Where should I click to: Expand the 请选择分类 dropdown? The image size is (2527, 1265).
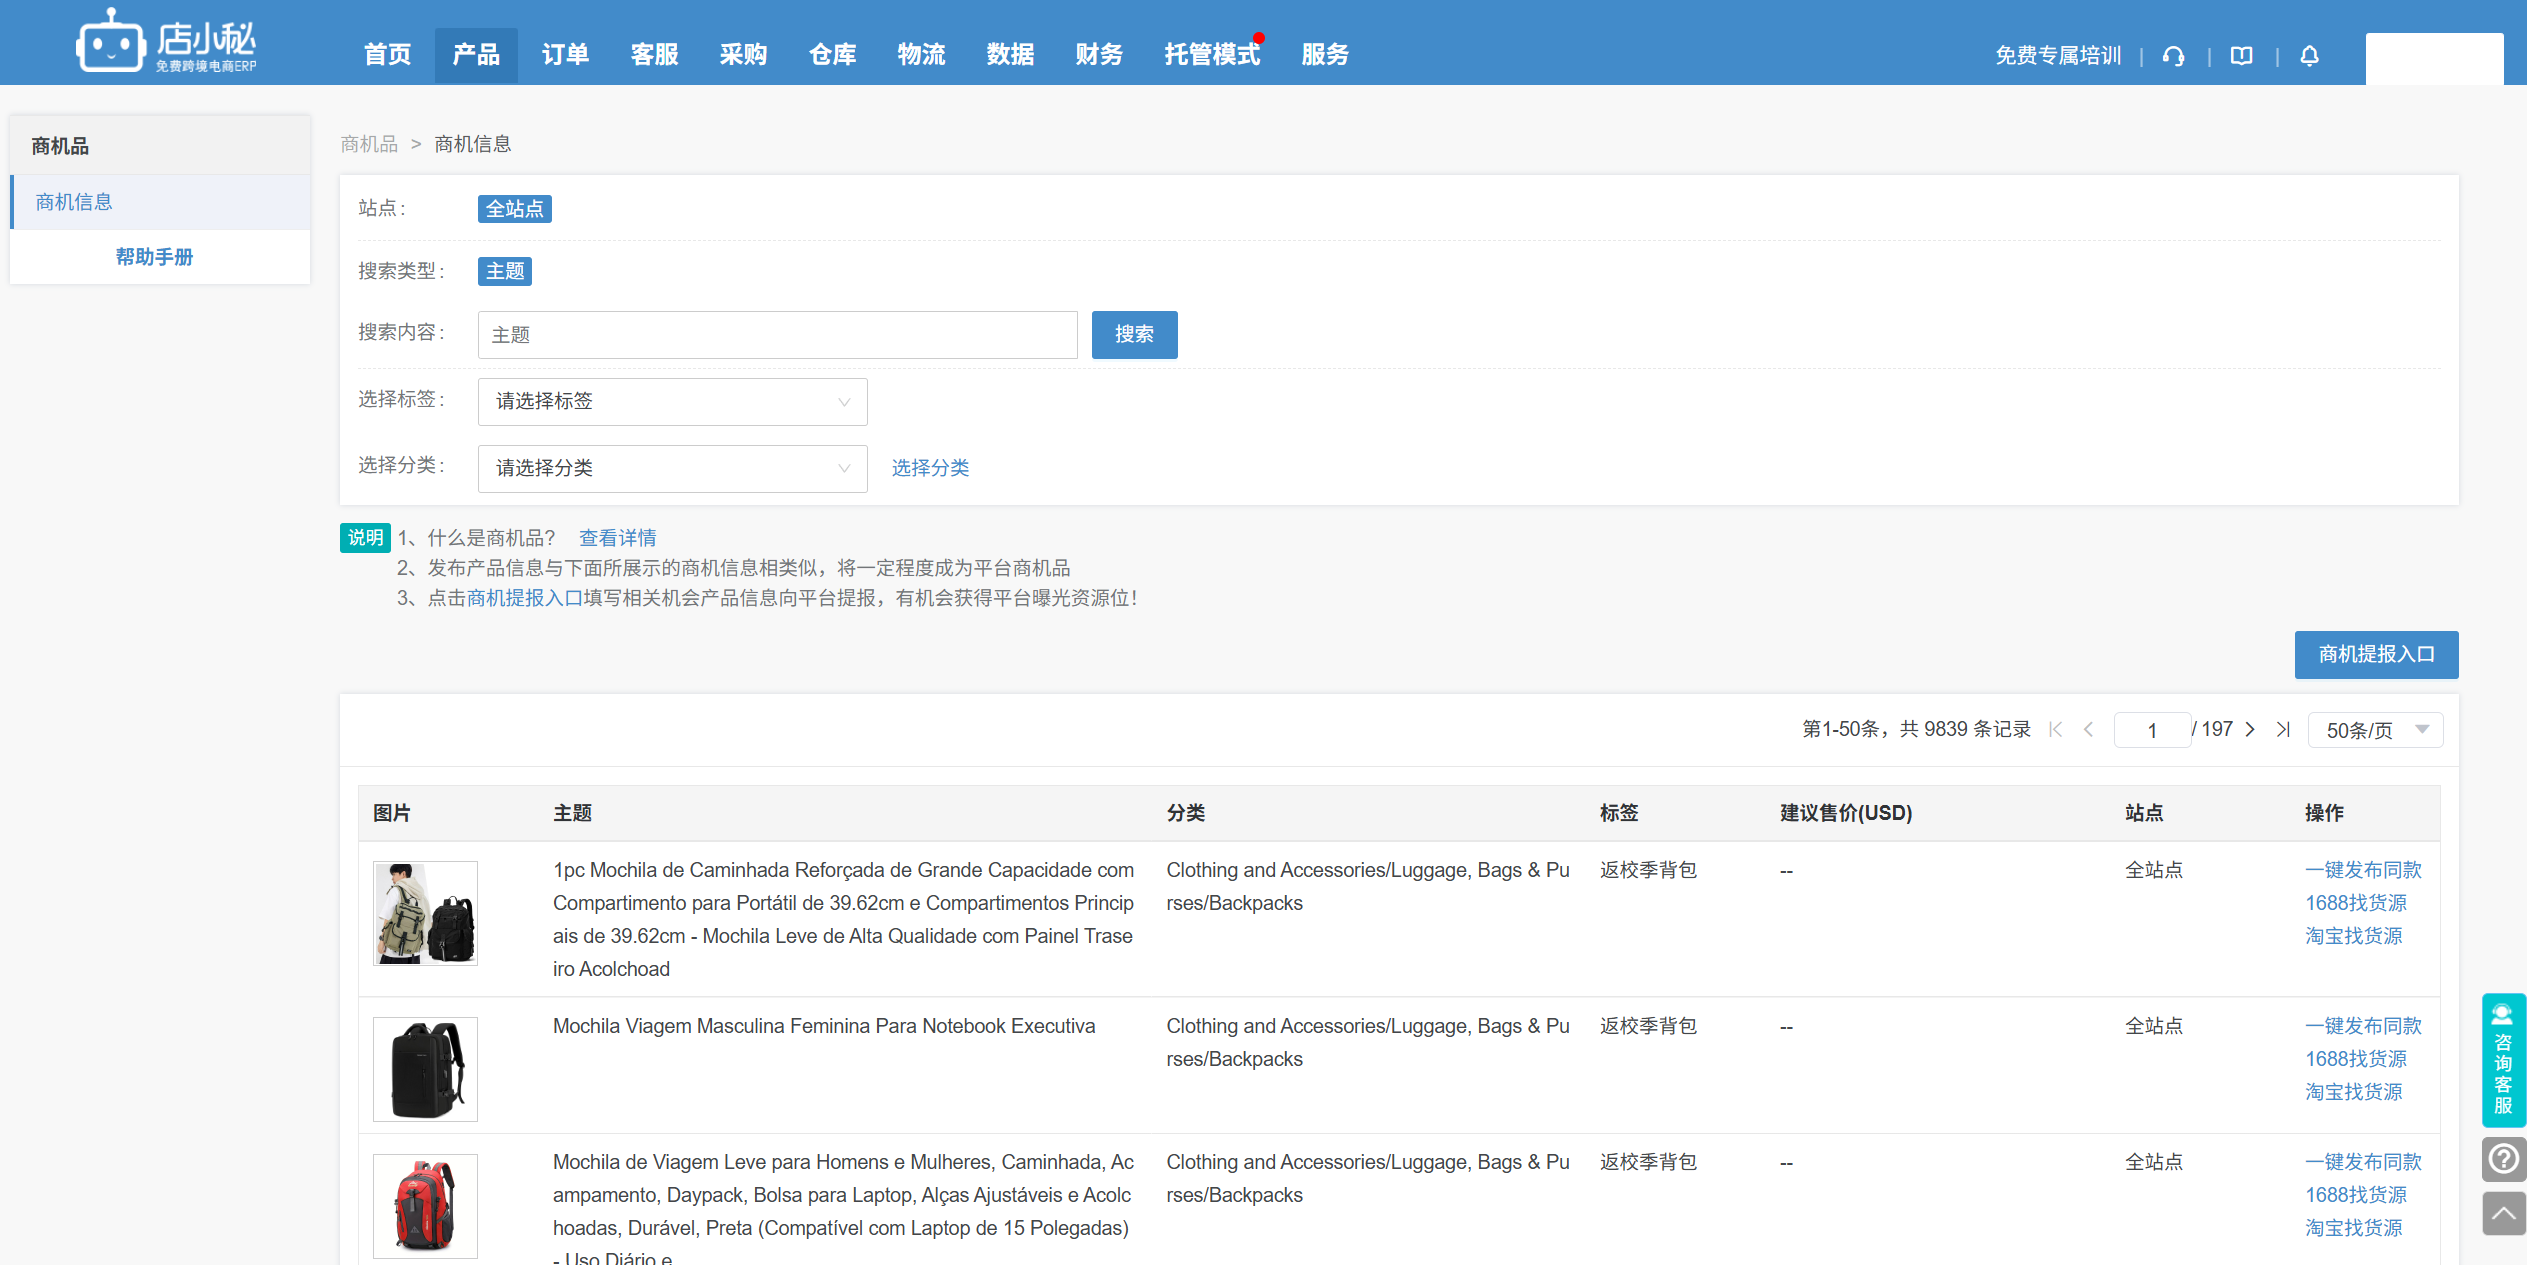(x=672, y=468)
